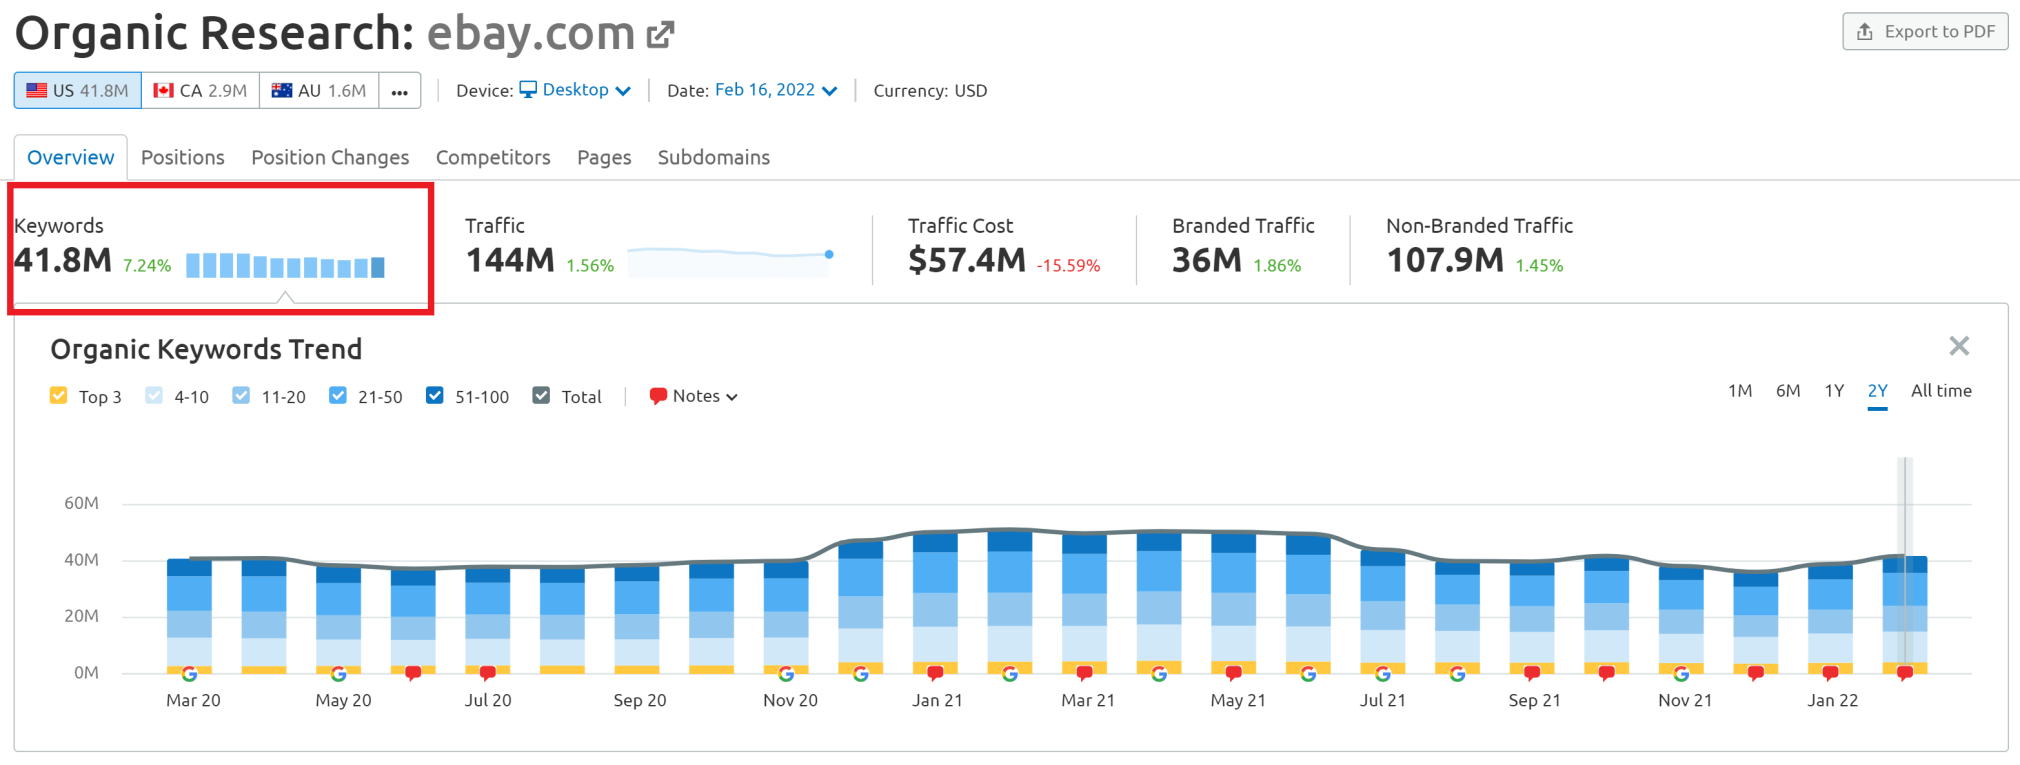The image size is (2020, 765).
Task: Click the Google update icon after May 21
Action: (x=1308, y=674)
